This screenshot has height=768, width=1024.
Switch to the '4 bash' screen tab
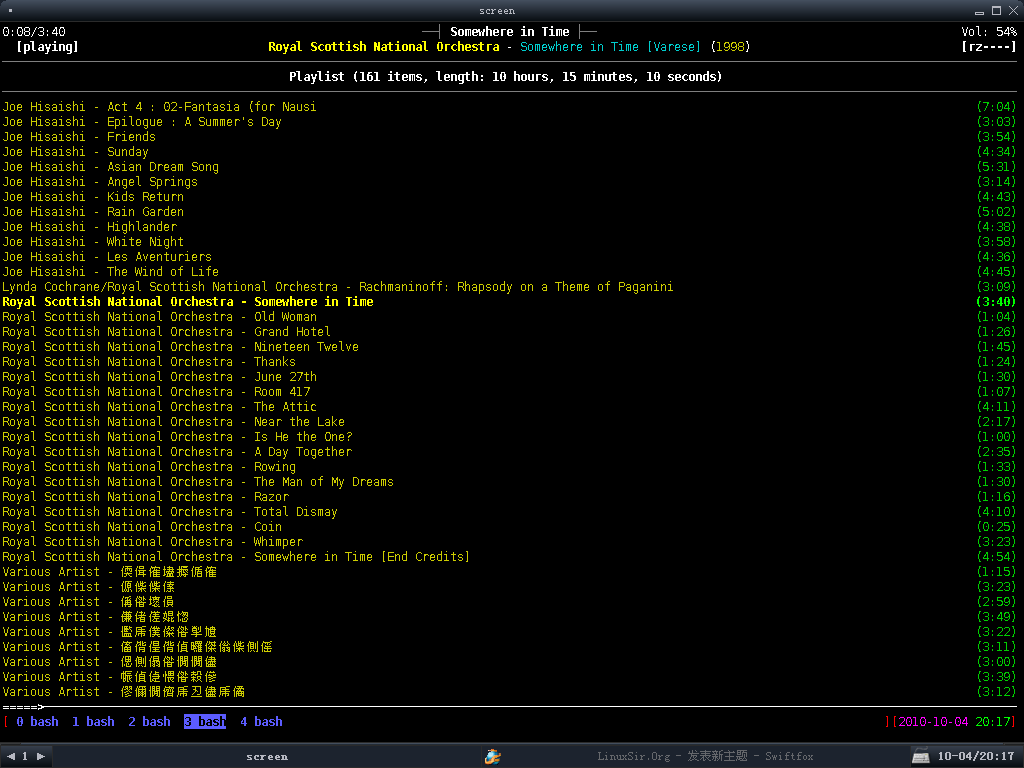coord(261,722)
